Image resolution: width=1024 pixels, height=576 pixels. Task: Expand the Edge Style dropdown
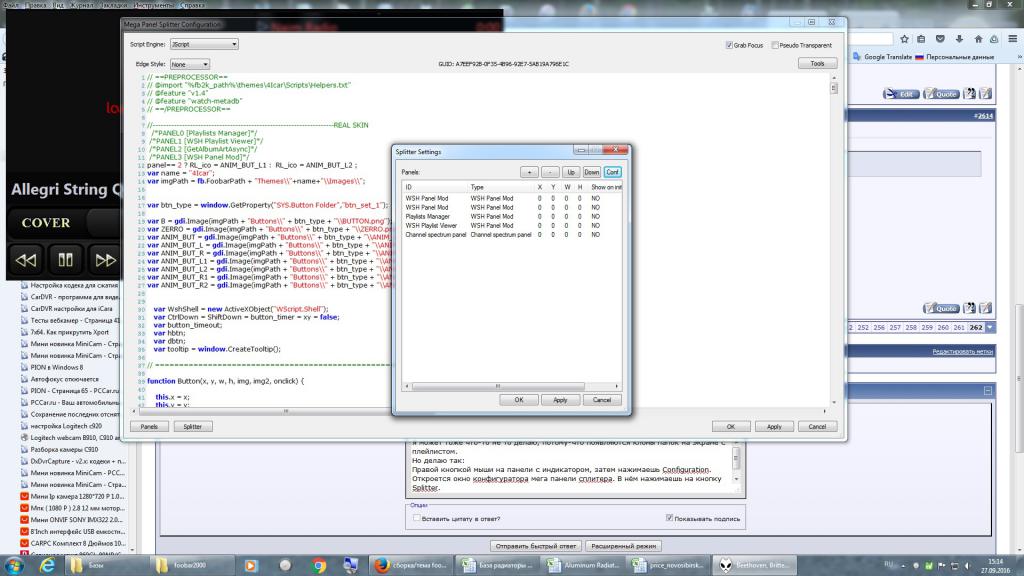point(190,64)
